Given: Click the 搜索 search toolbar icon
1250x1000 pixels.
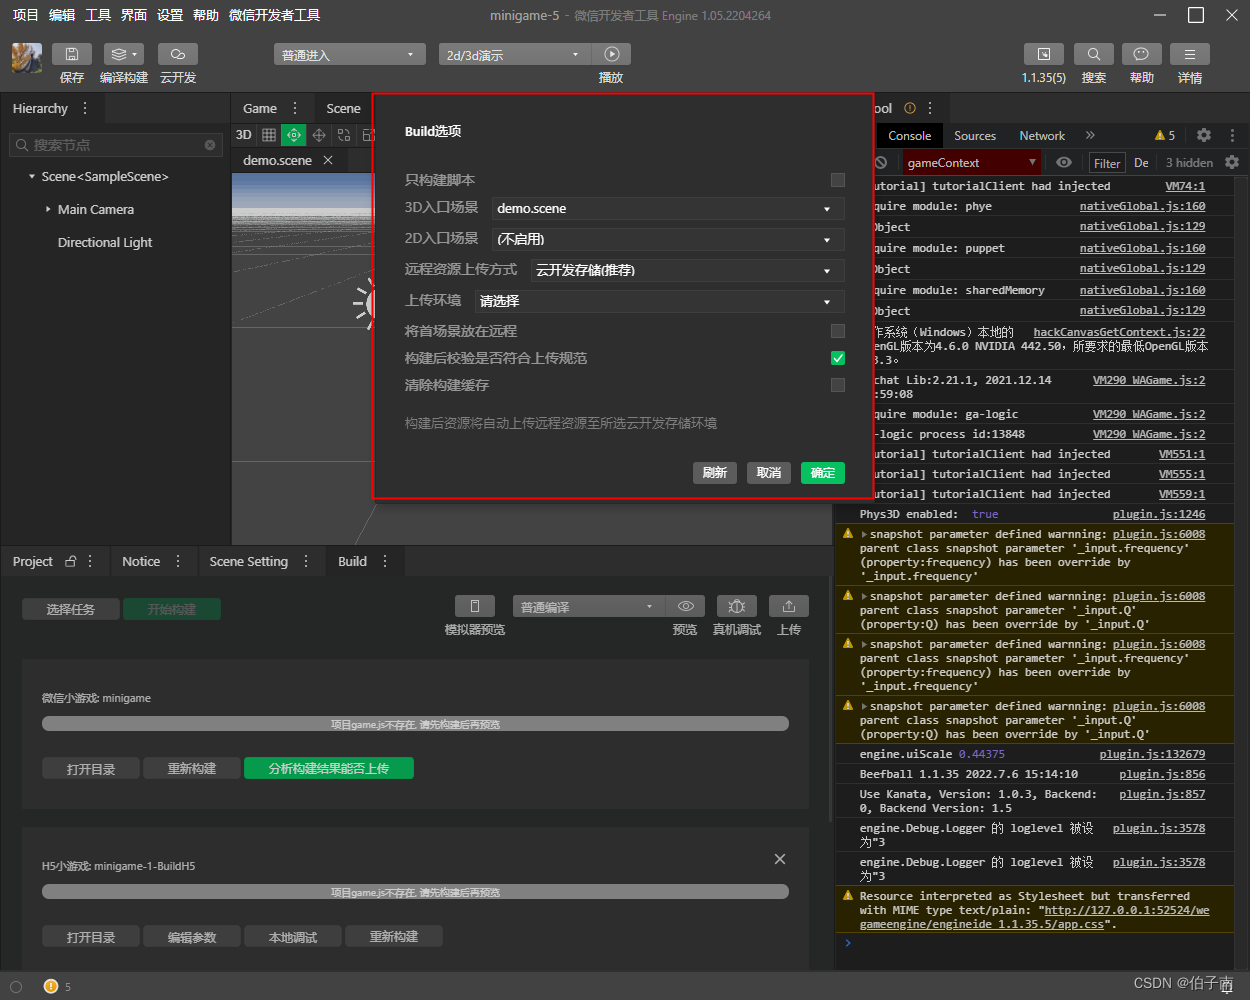Looking at the screenshot, I should pos(1094,54).
